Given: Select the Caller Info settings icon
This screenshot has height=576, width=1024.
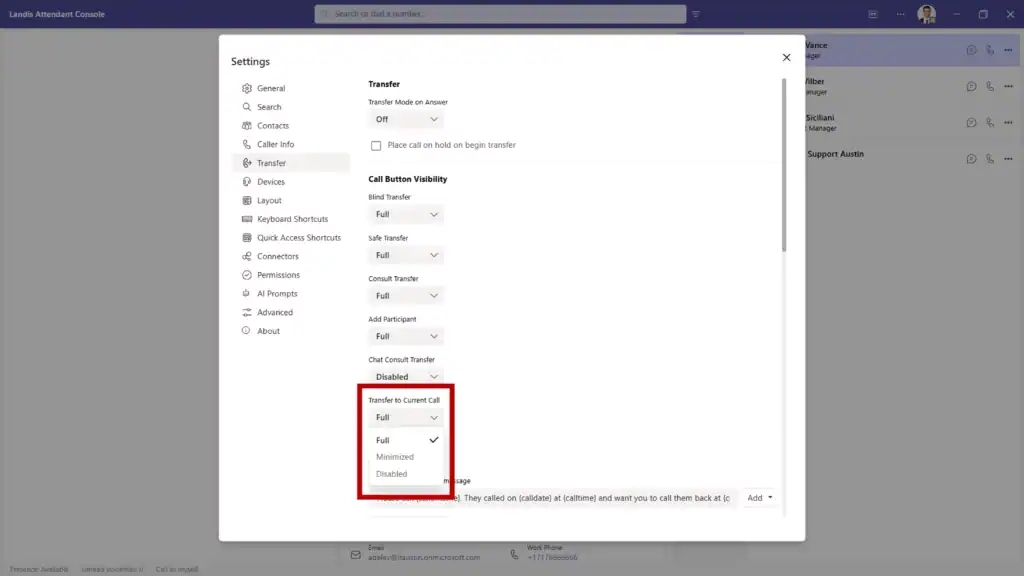Looking at the screenshot, I should 247,143.
